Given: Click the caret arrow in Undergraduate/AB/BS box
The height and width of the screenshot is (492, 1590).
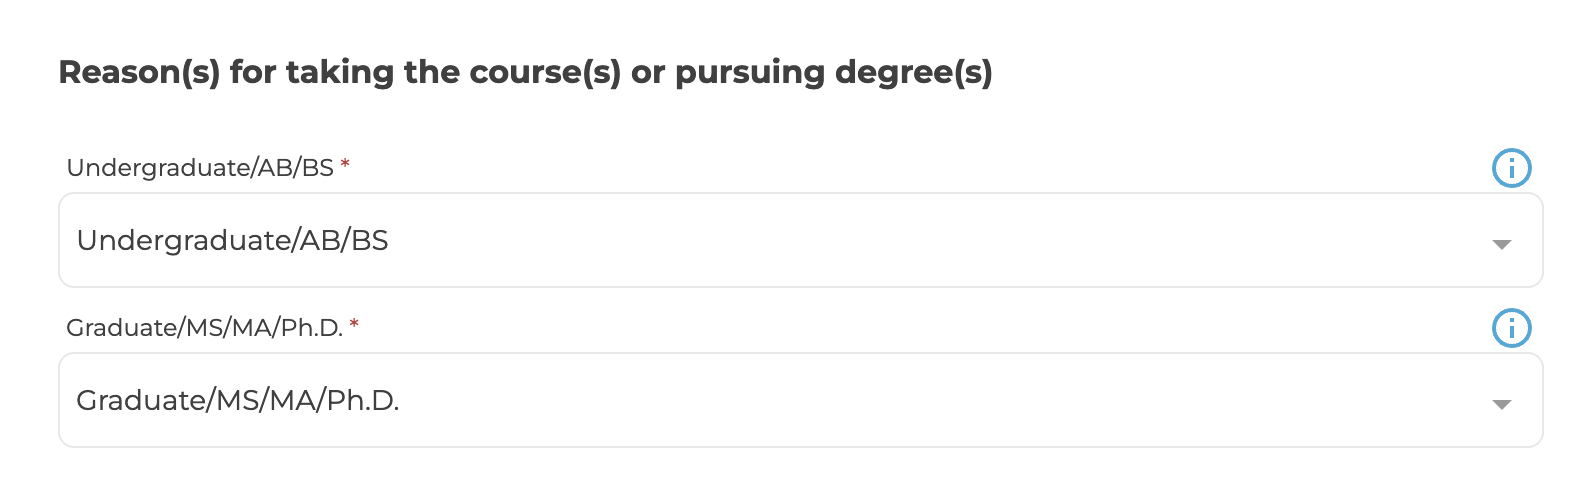Looking at the screenshot, I should [1501, 244].
